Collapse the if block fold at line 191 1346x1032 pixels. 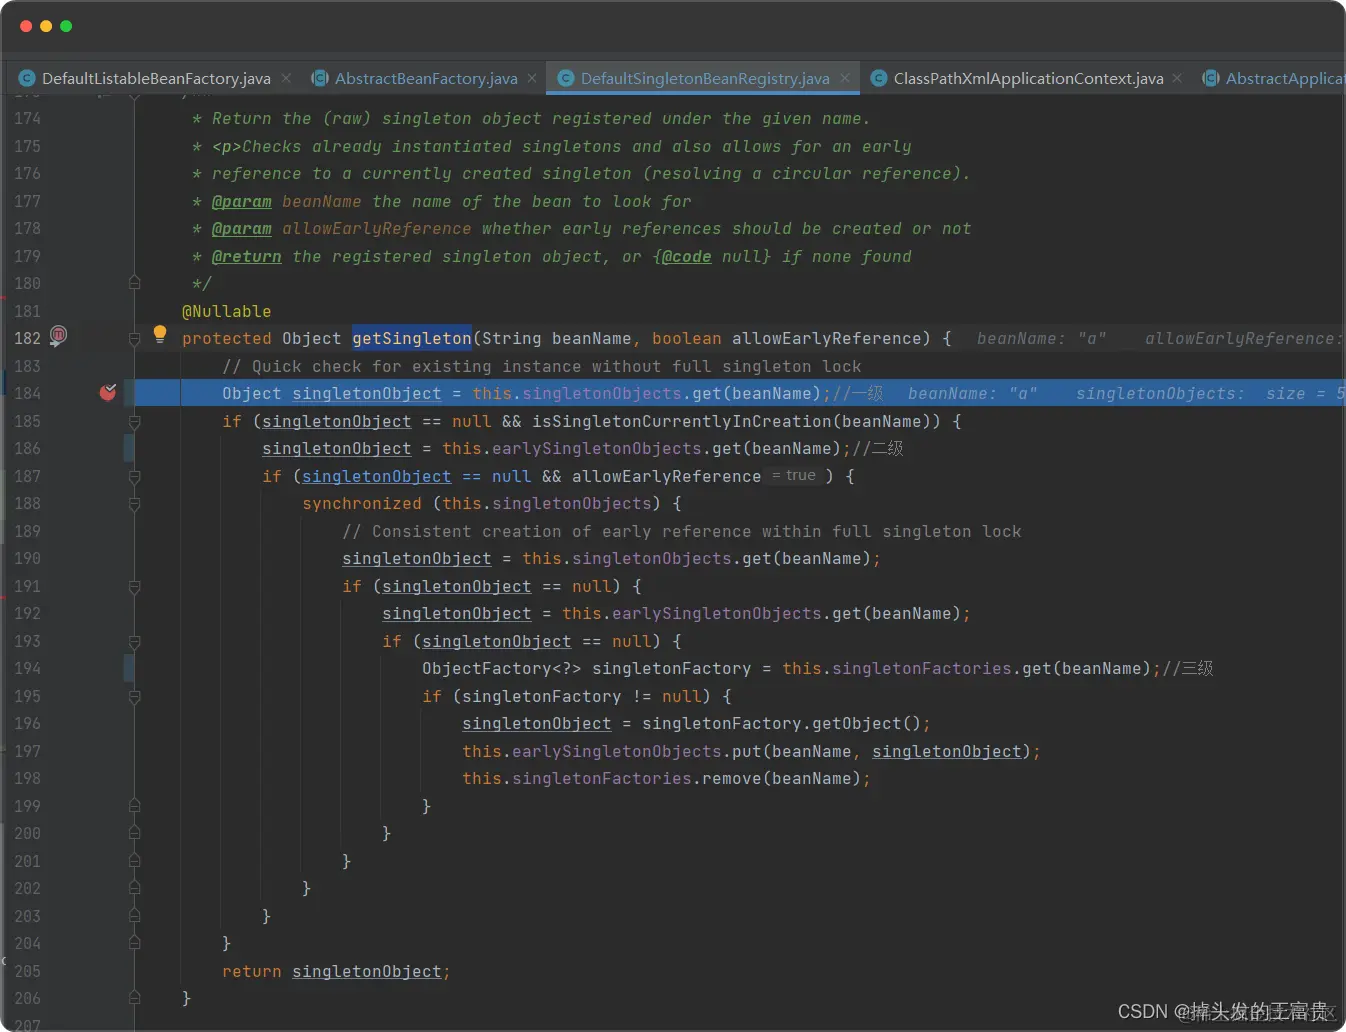click(134, 587)
